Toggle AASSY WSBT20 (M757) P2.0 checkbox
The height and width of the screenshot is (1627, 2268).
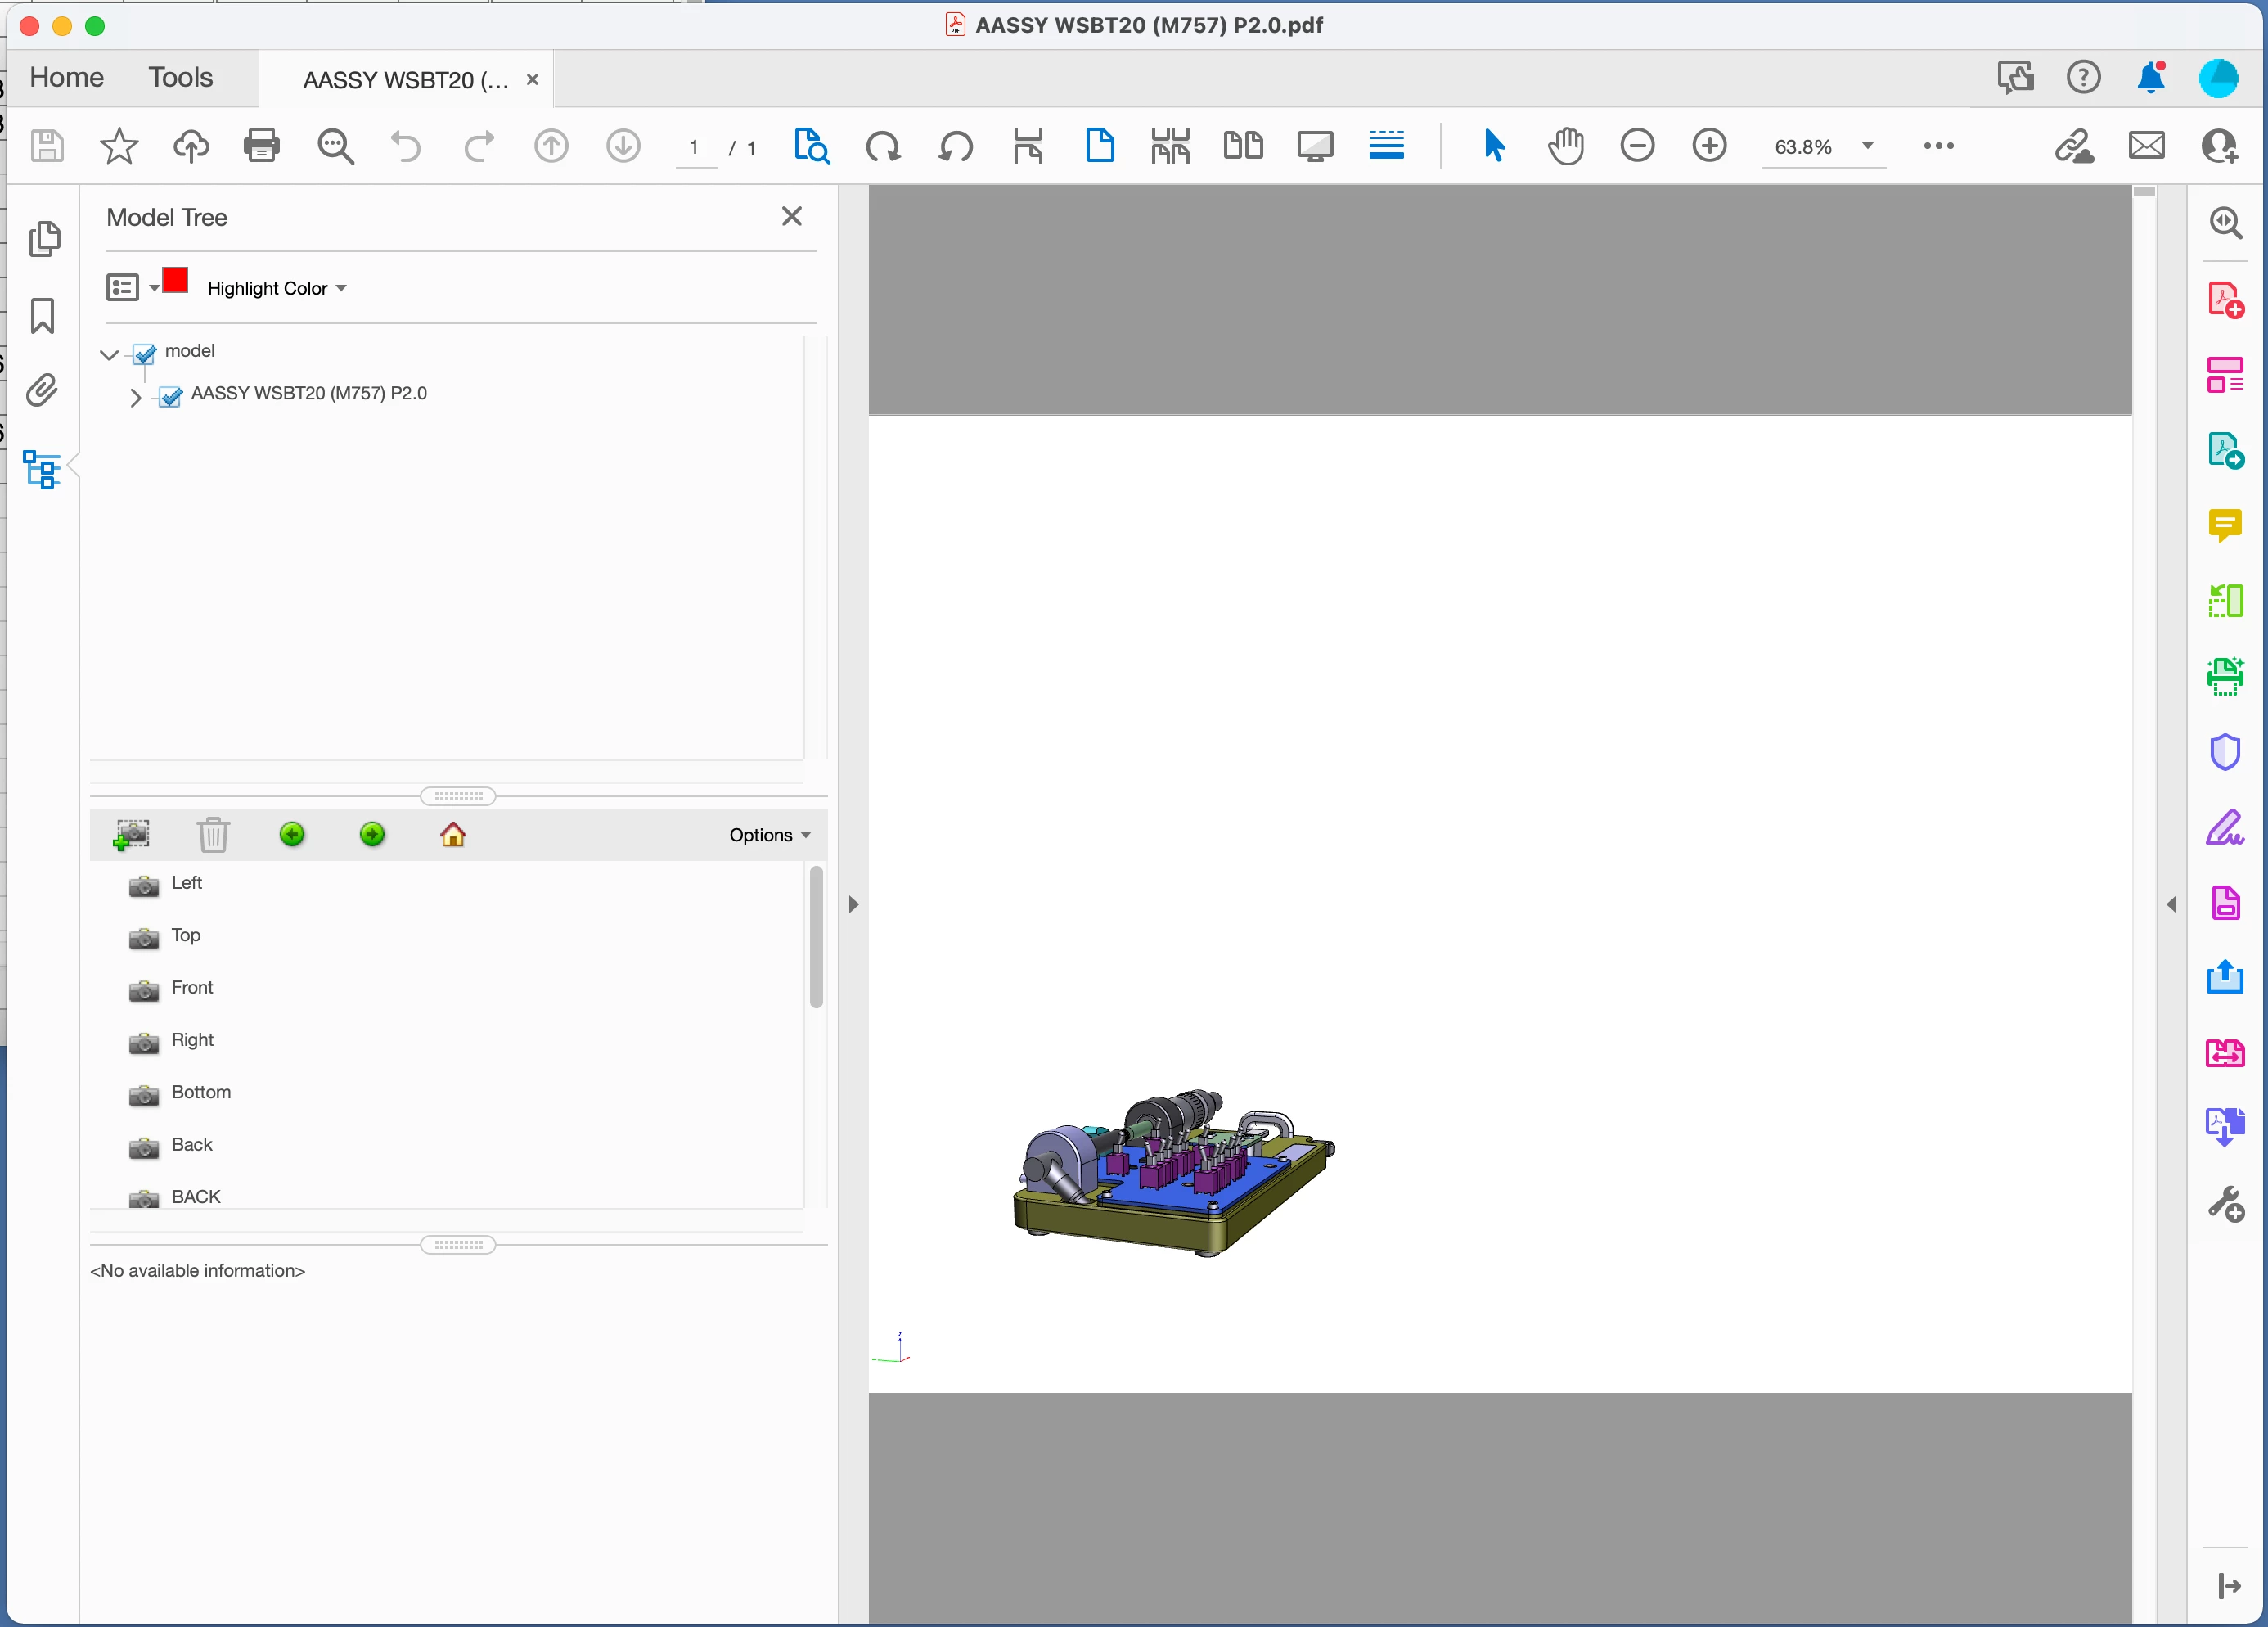171,396
